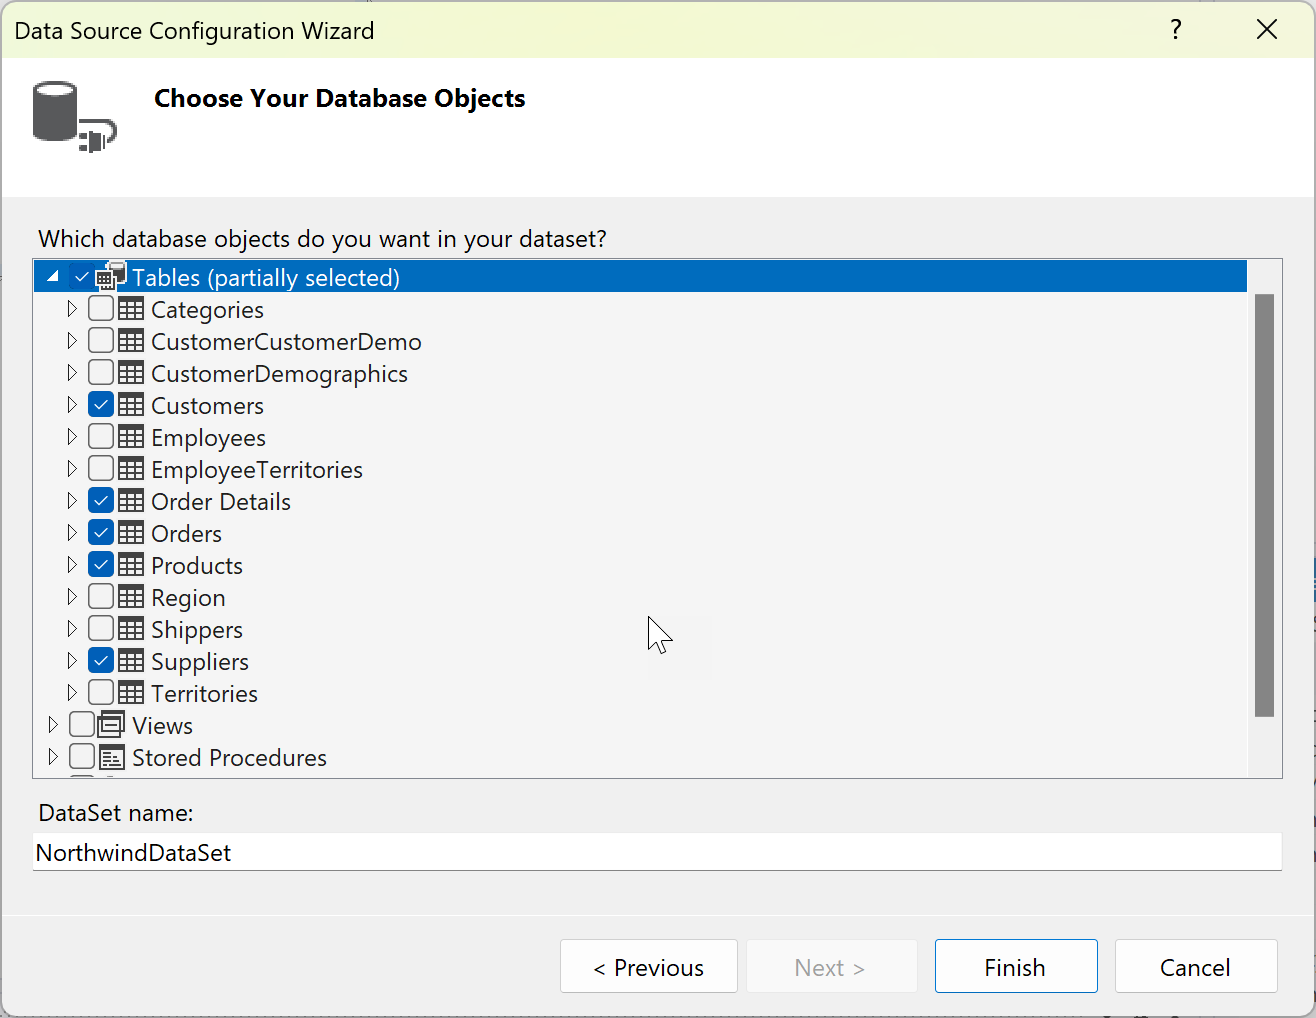Click the Finish button
1316x1018 pixels.
1015,966
